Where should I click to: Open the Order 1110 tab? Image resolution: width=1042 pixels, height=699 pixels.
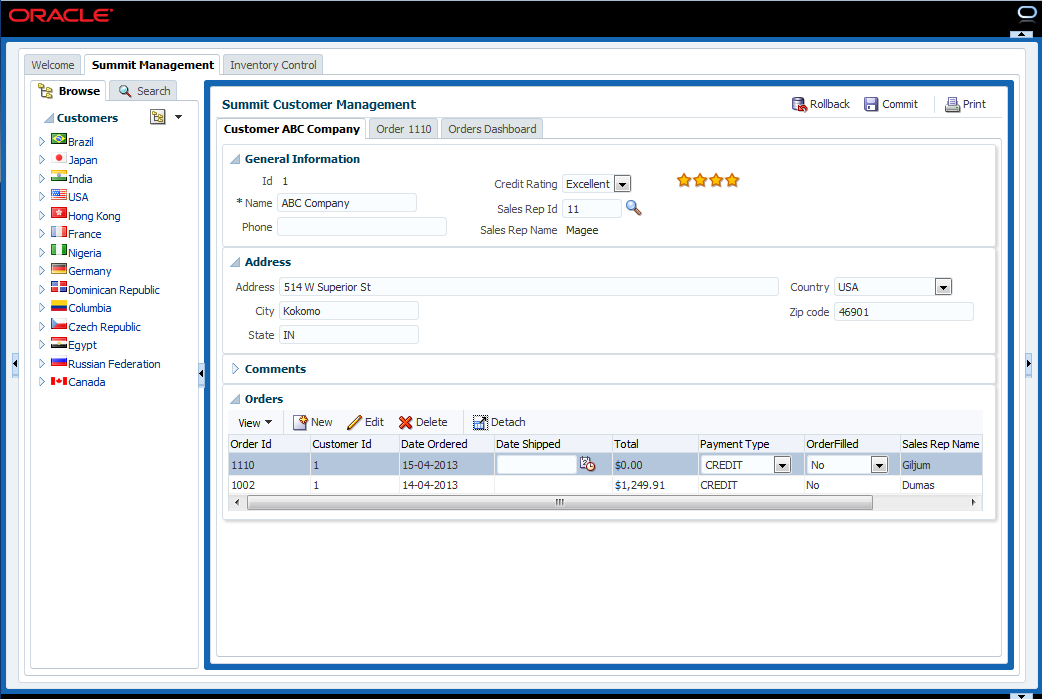pyautogui.click(x=403, y=129)
